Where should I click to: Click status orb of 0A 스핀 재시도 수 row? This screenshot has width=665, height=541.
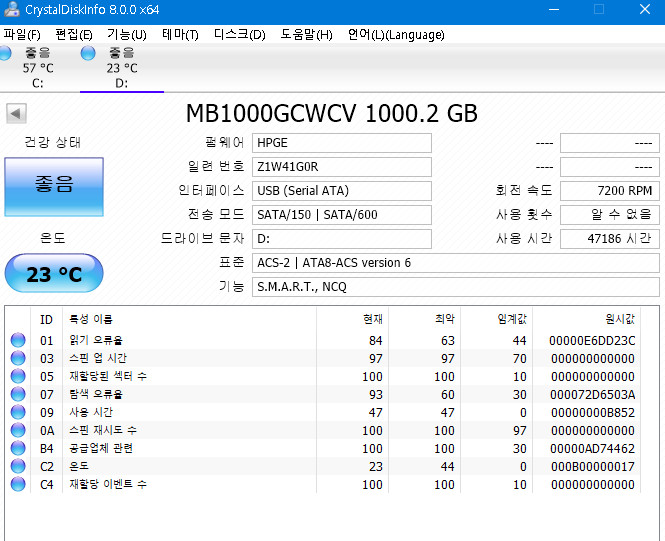18,430
